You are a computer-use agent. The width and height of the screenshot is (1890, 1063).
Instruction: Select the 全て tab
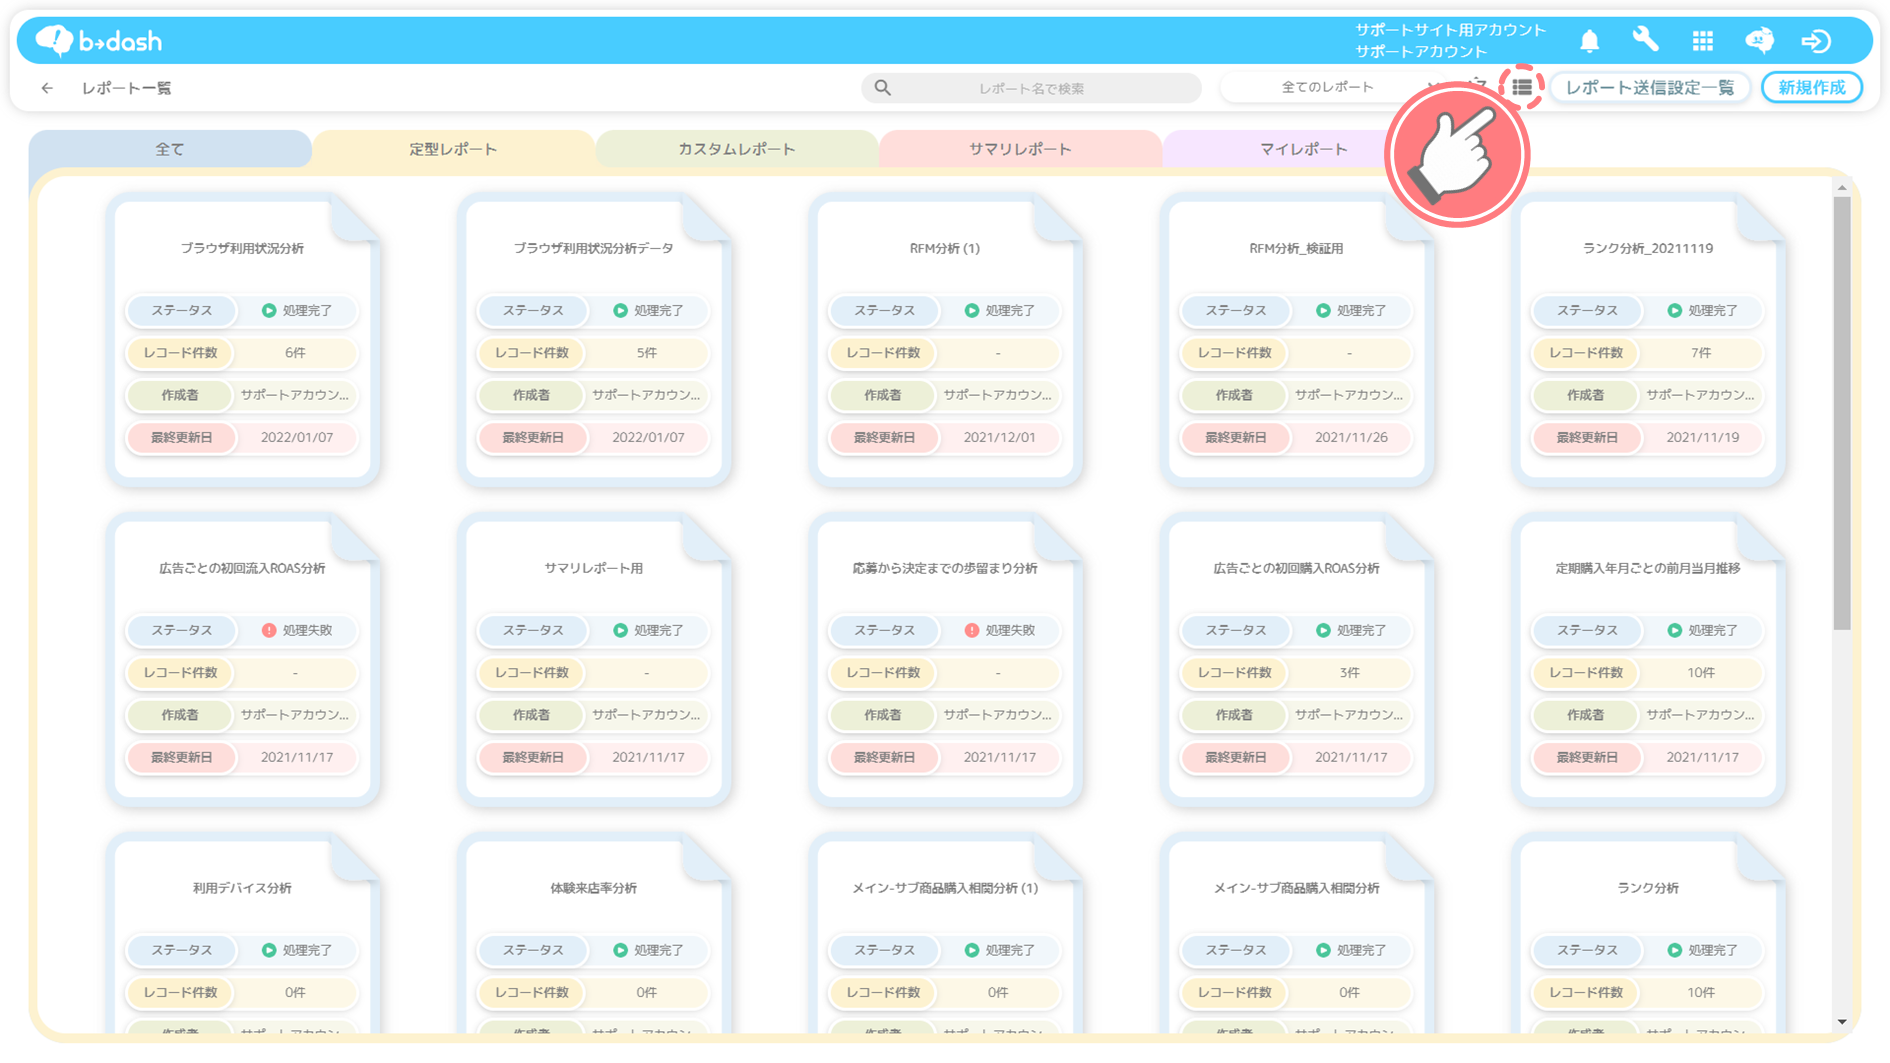pyautogui.click(x=170, y=149)
